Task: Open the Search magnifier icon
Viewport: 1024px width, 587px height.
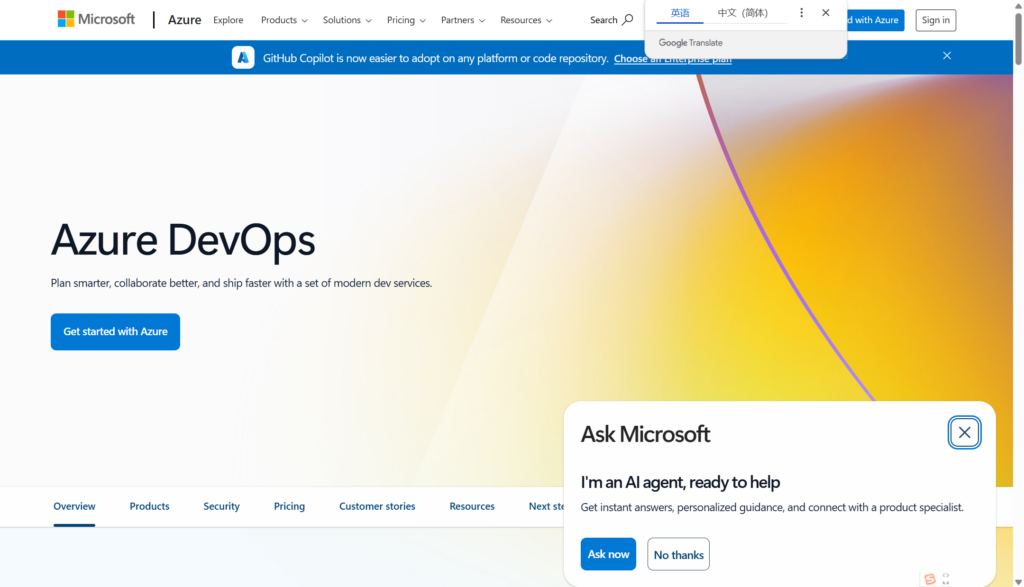Action: [627, 20]
